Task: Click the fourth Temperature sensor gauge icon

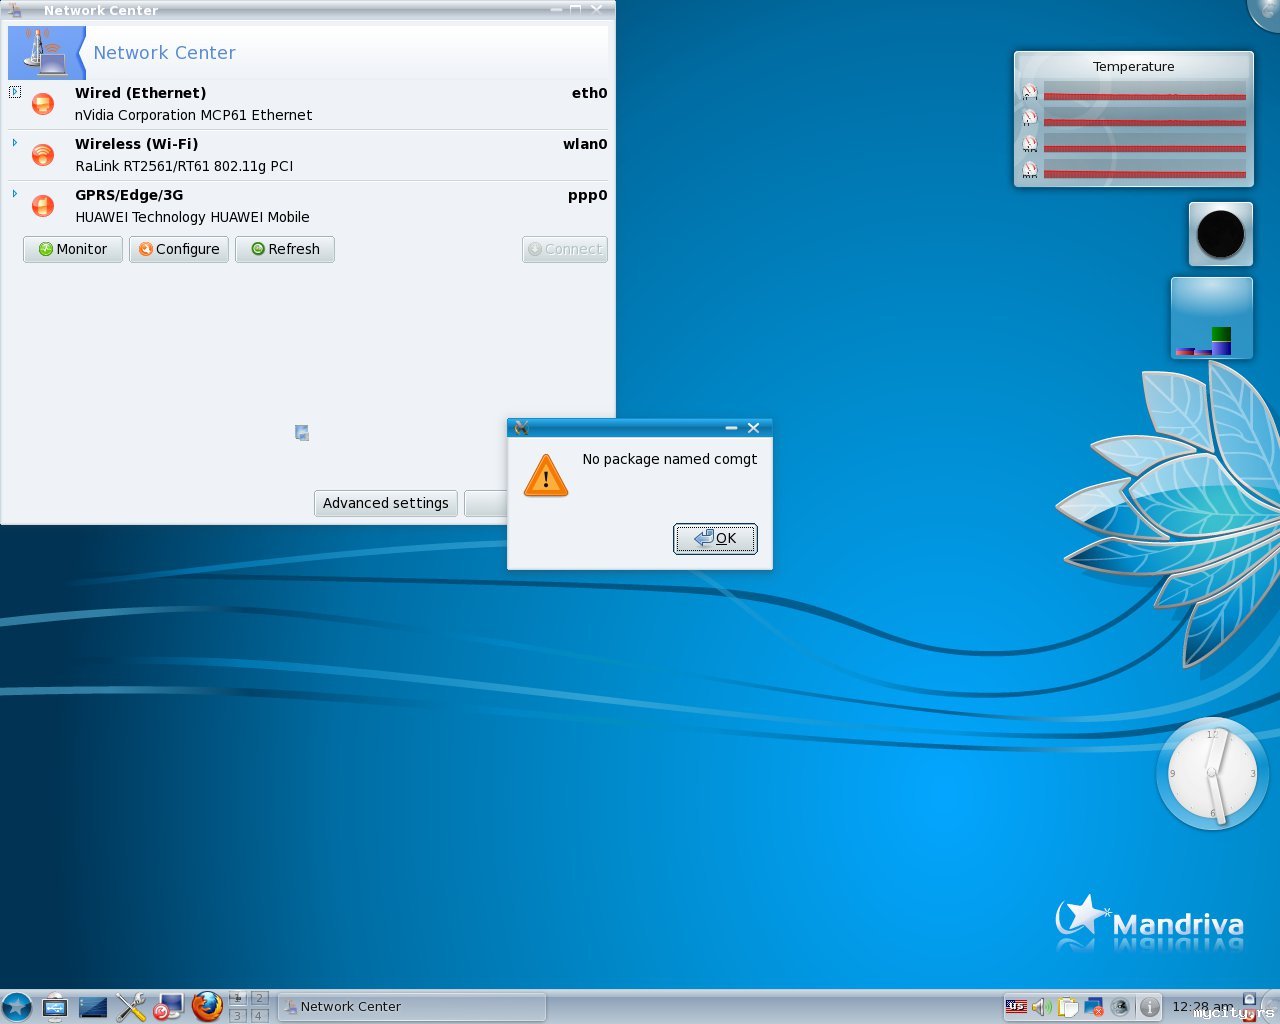Action: tap(1030, 170)
